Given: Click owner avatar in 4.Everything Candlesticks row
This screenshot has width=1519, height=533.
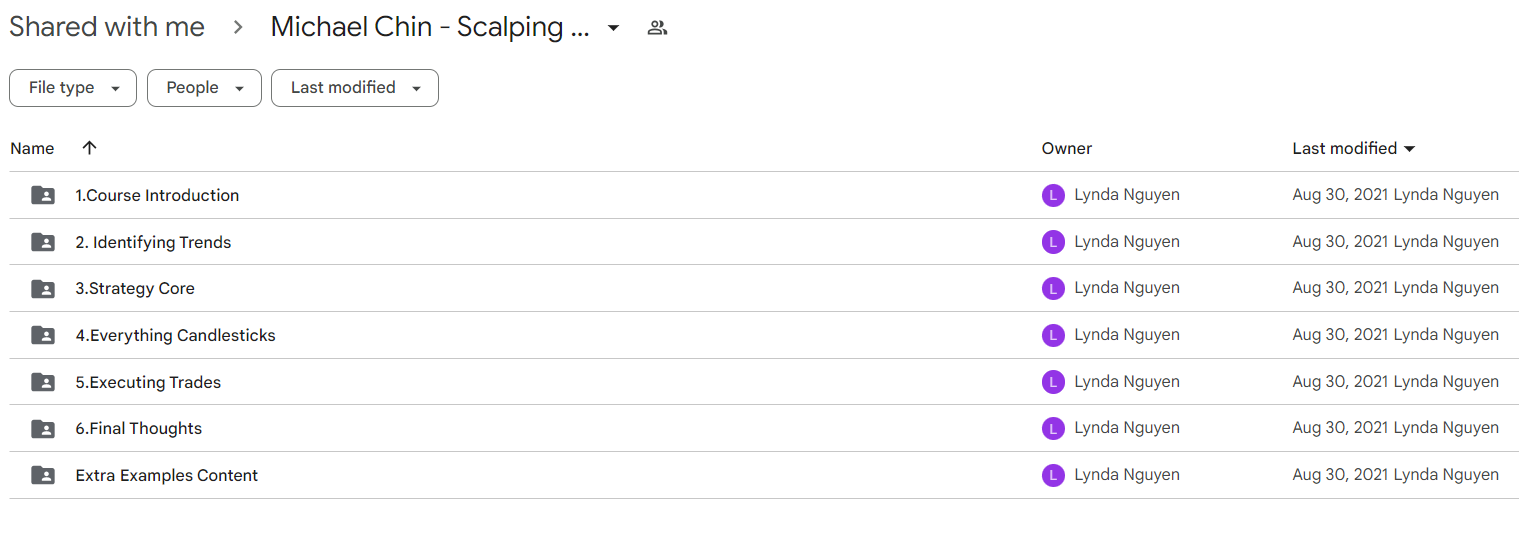Looking at the screenshot, I should 1053,335.
